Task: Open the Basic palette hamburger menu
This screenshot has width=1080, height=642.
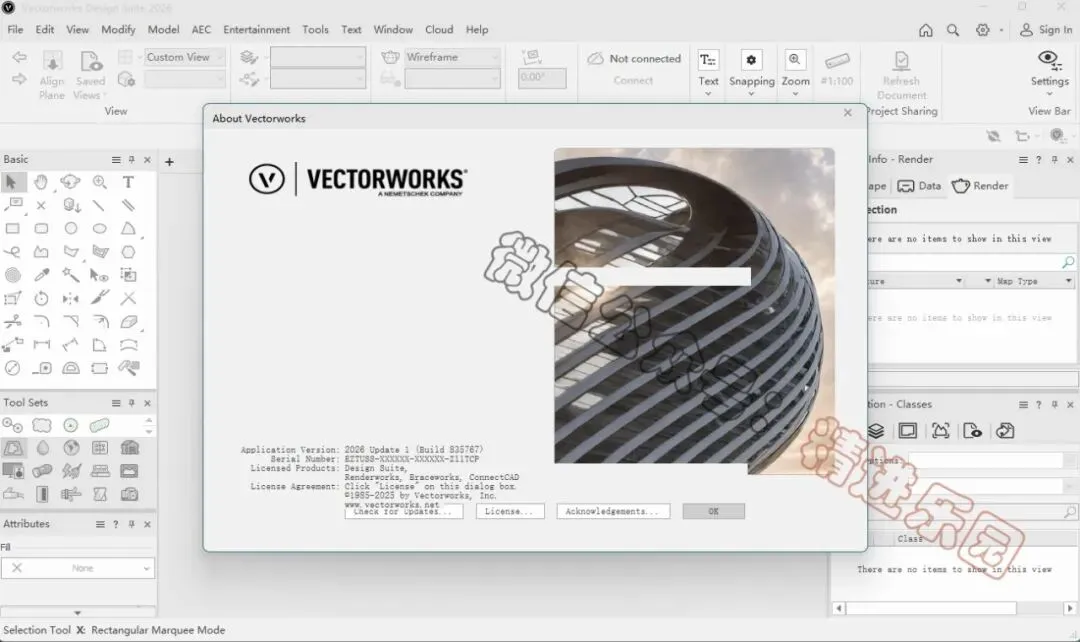Action: click(116, 159)
